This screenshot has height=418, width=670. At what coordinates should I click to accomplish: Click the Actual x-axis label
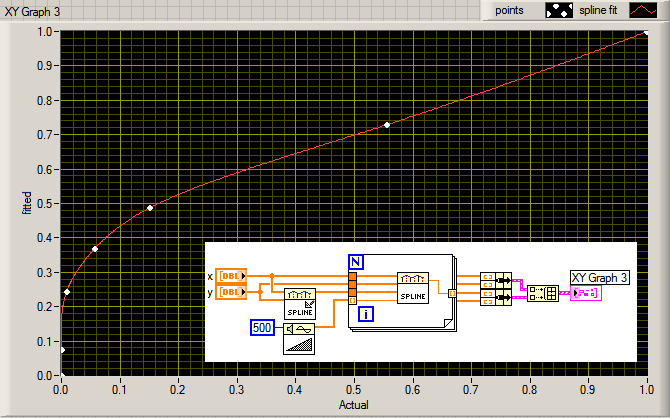pyautogui.click(x=354, y=405)
